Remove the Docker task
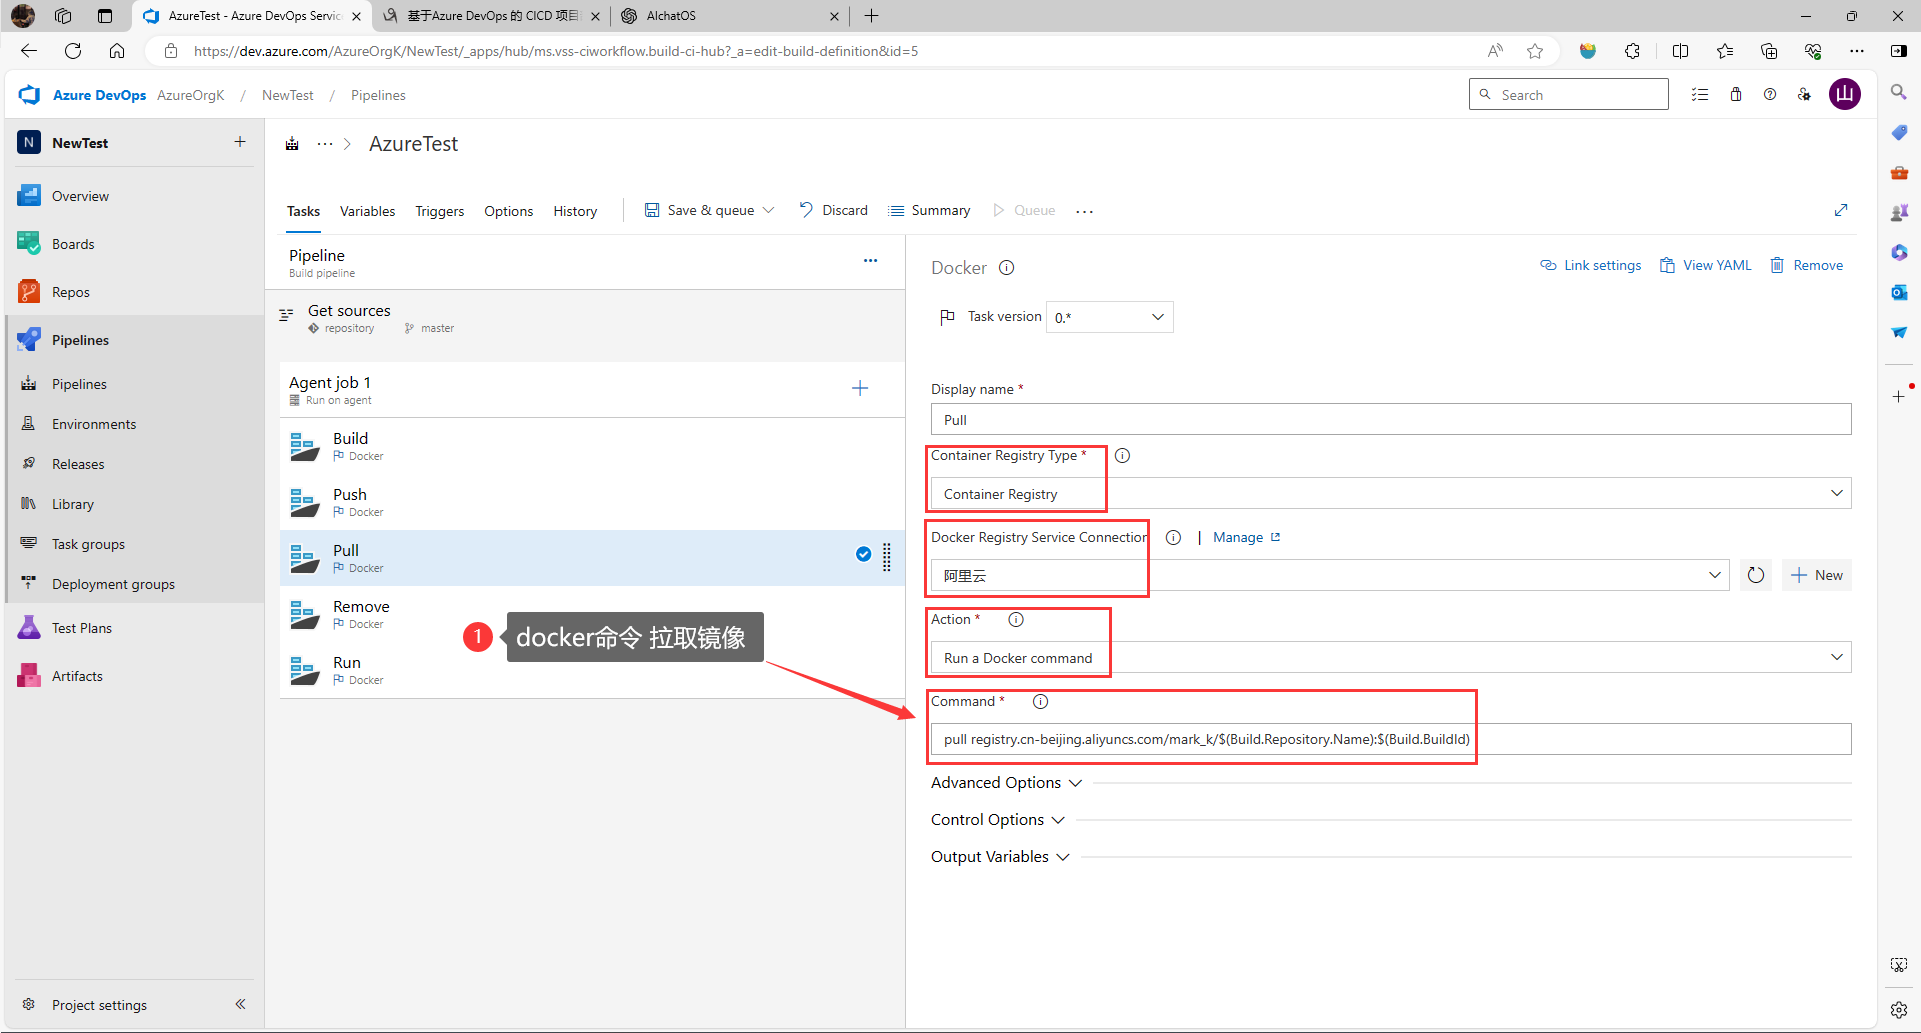The height and width of the screenshot is (1033, 1921). [x=1806, y=265]
